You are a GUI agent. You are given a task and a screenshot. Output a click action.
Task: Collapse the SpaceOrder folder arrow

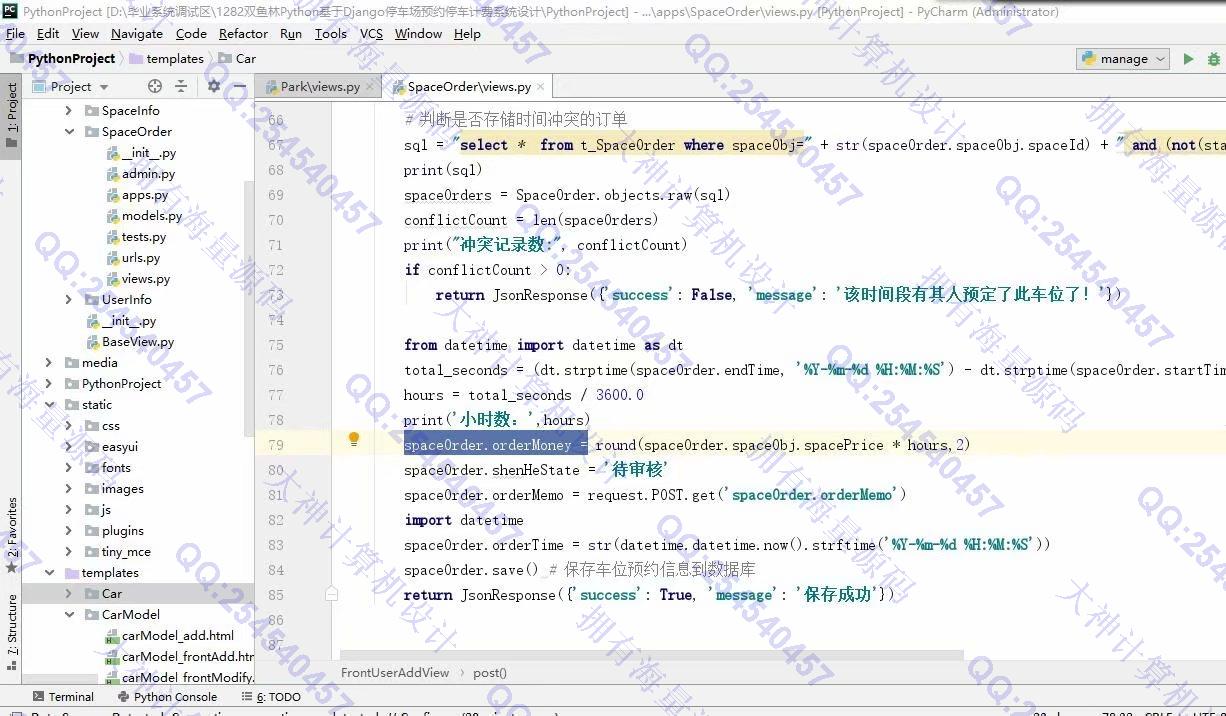tap(69, 132)
